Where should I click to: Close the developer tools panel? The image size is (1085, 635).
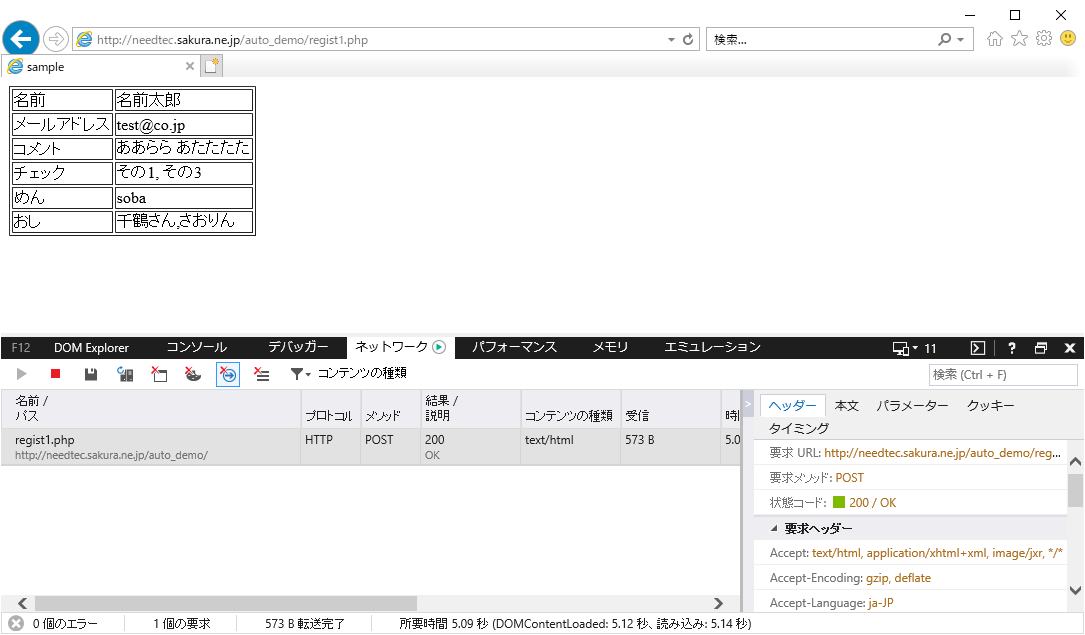click(x=1070, y=348)
